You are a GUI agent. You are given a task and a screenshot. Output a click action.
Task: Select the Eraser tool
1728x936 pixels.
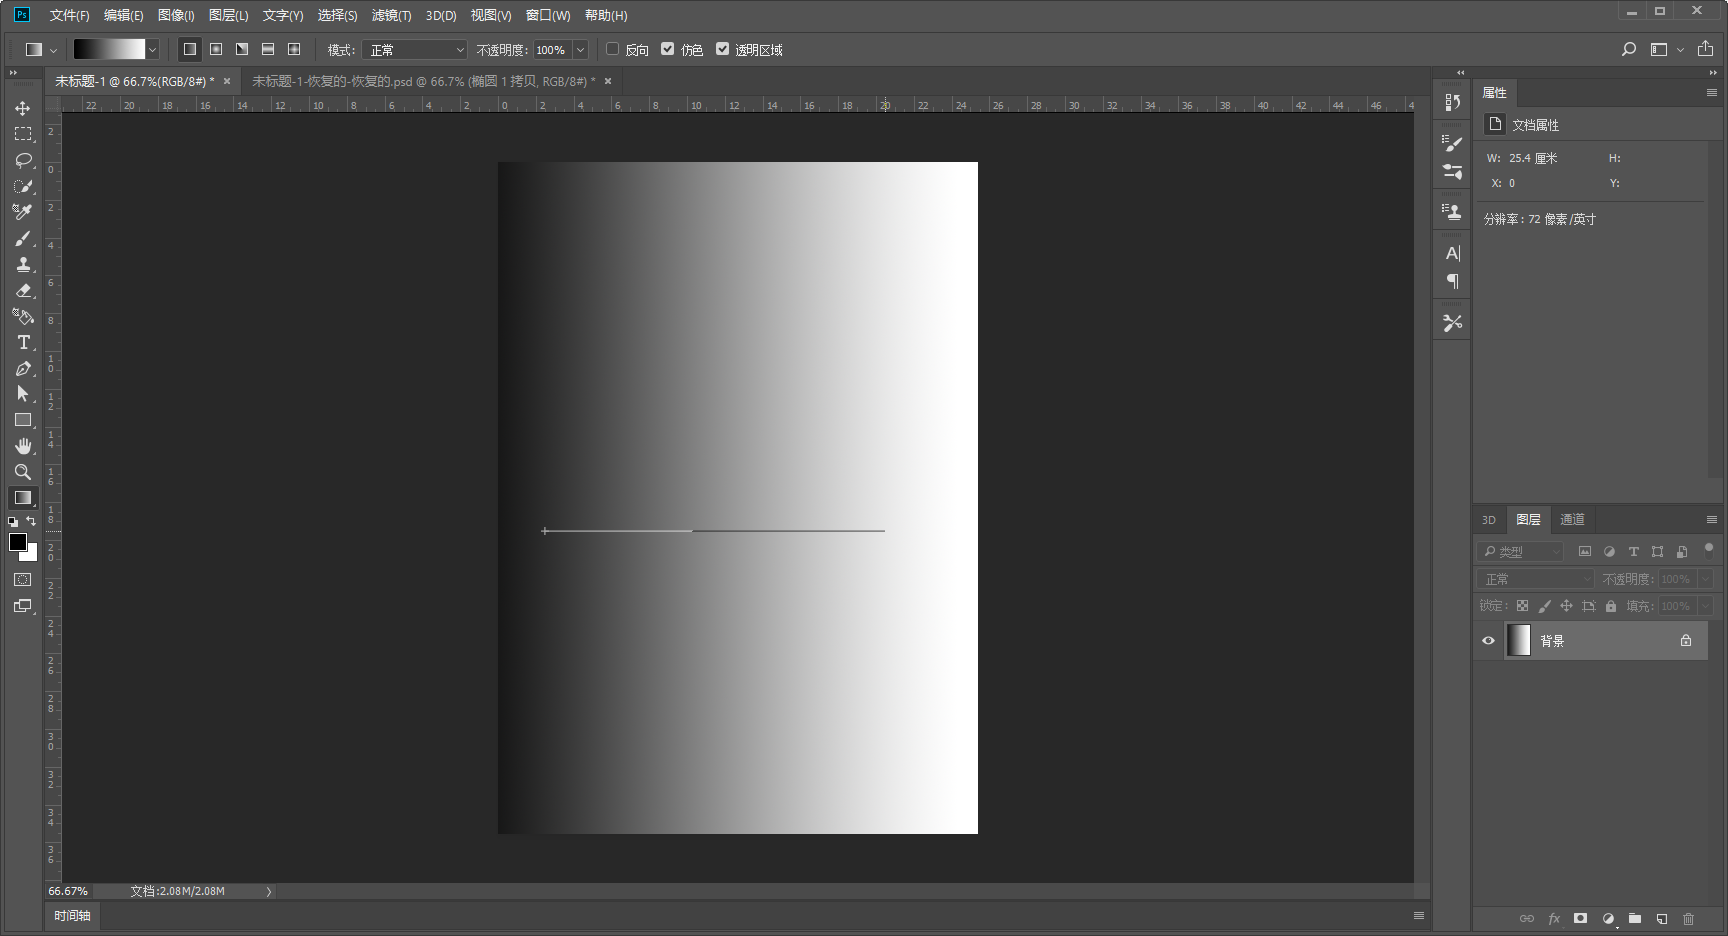click(23, 290)
